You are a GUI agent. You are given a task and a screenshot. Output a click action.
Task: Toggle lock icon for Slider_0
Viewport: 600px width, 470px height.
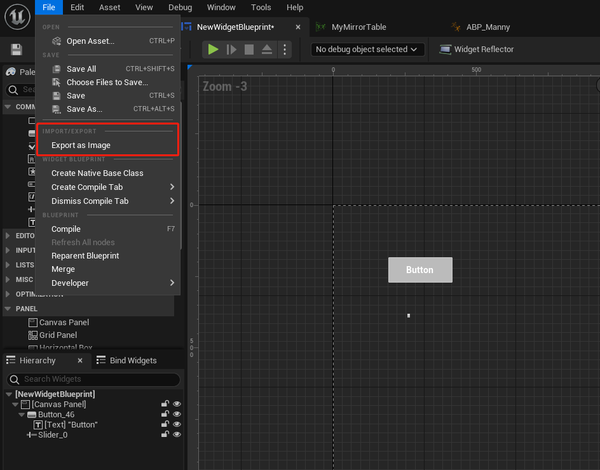pos(164,434)
